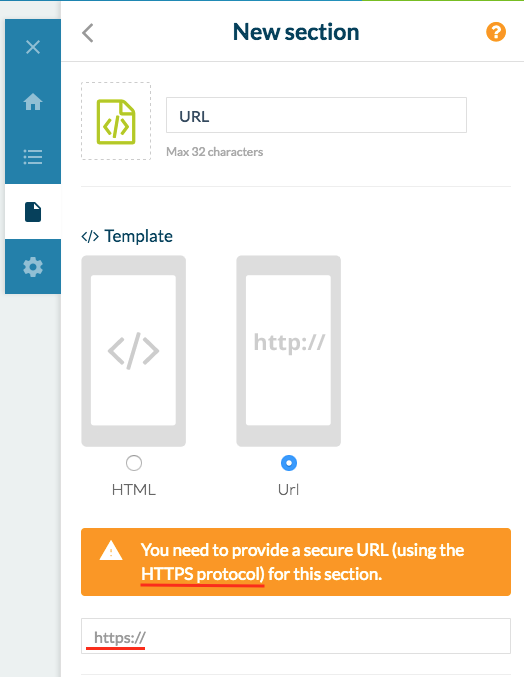Open the list menu icon in sidebar
The width and height of the screenshot is (524, 677).
coord(33,157)
